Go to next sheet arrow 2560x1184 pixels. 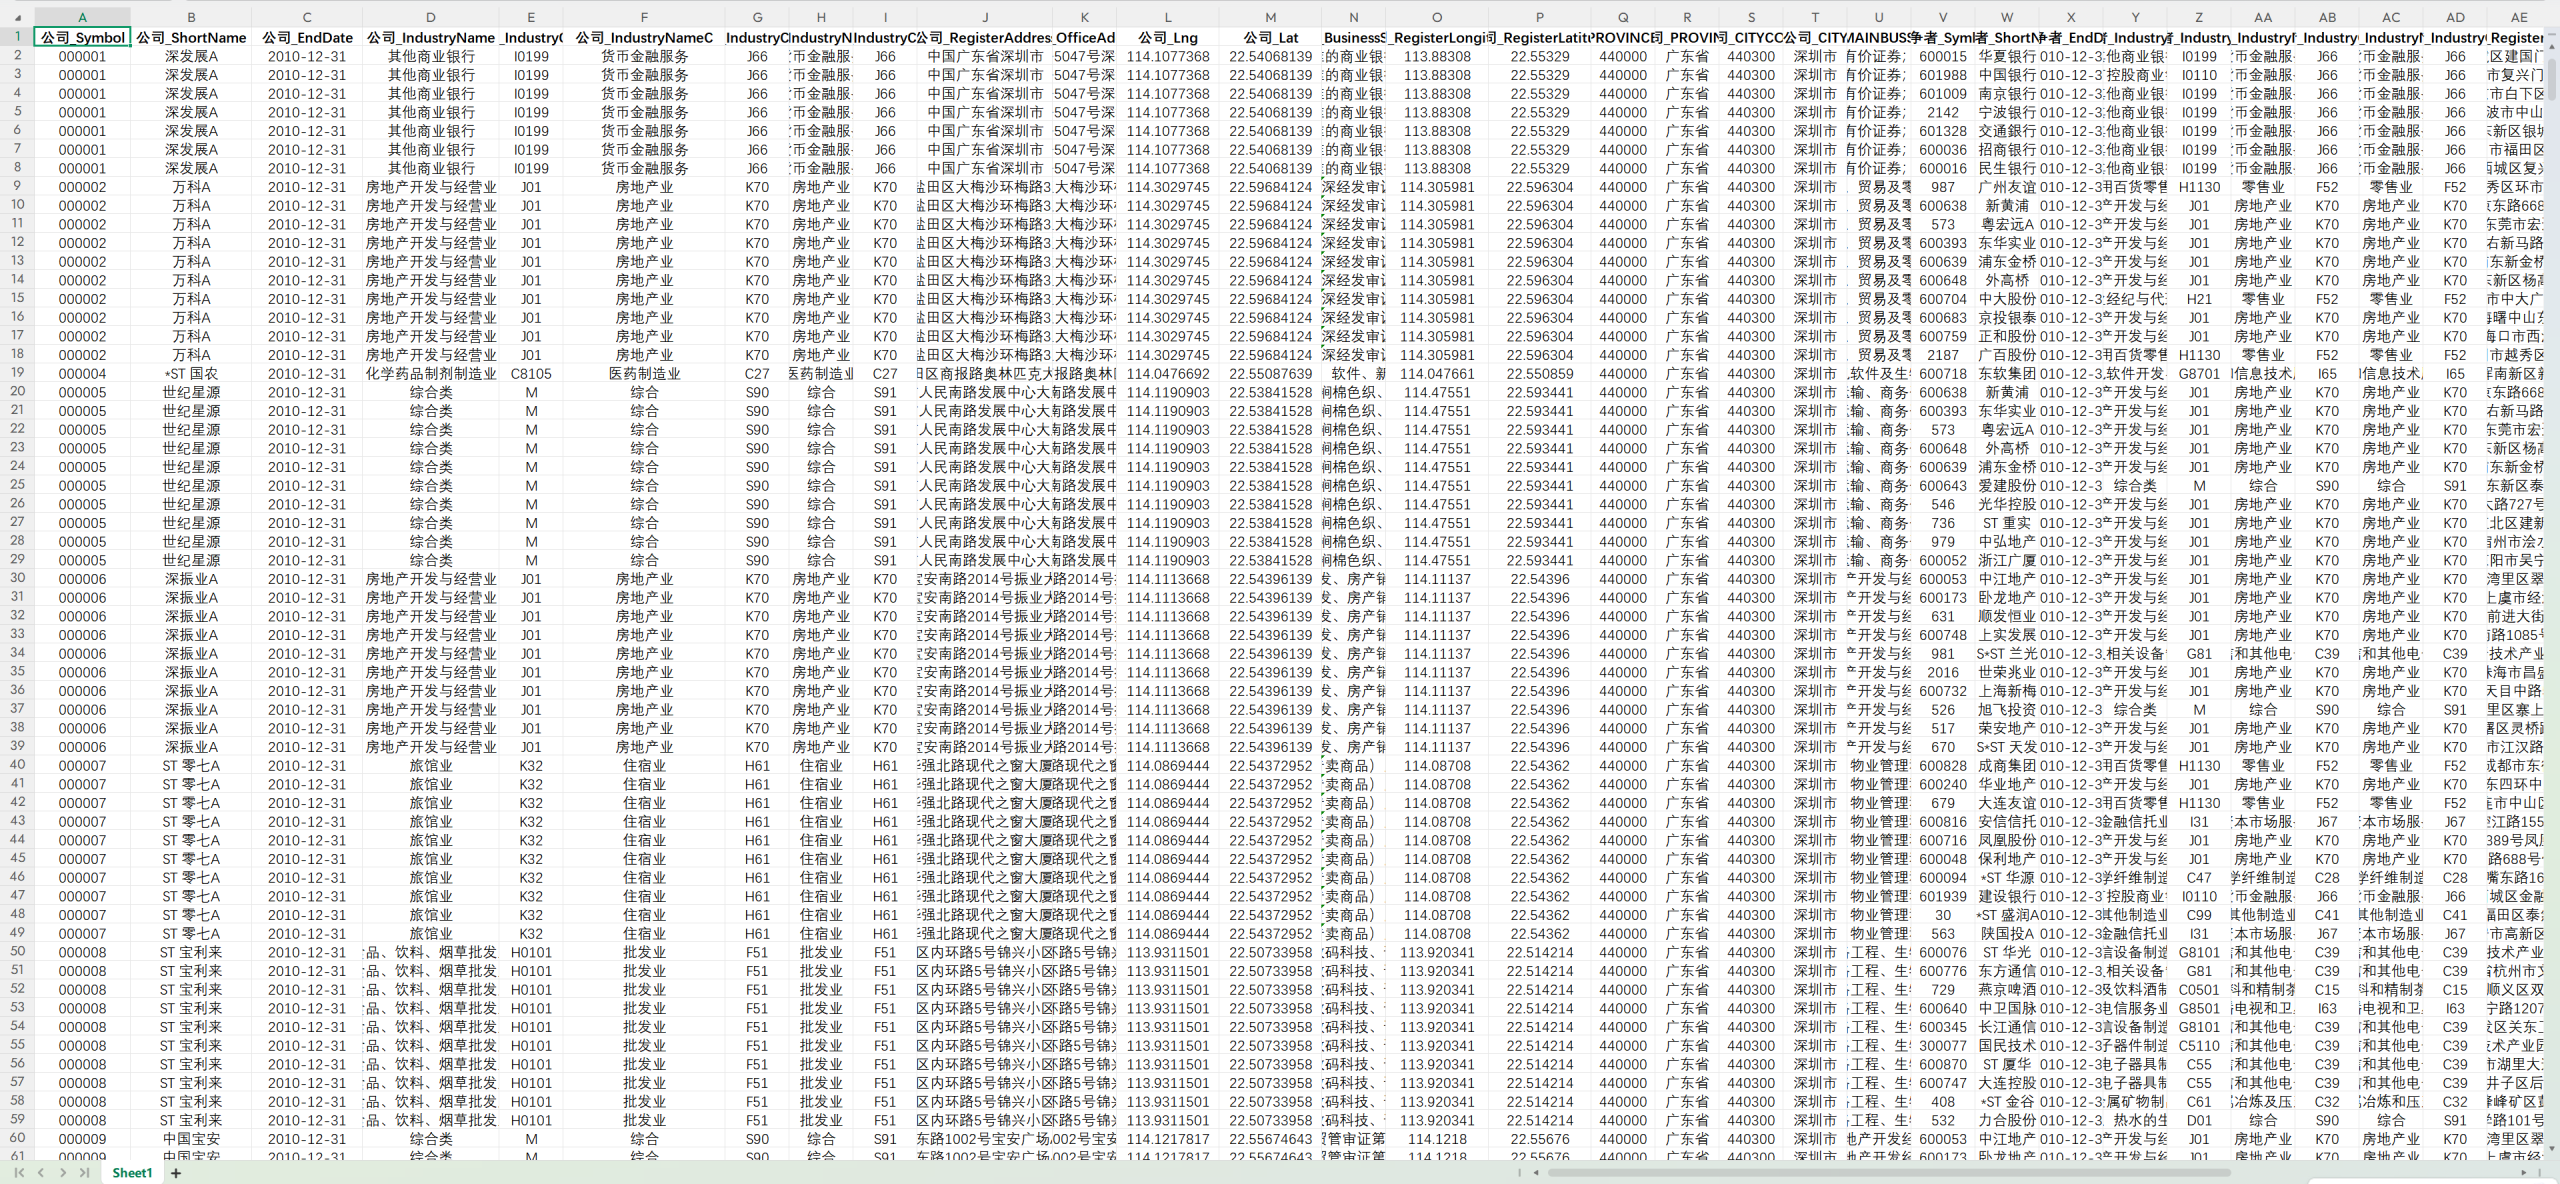[x=62, y=1172]
